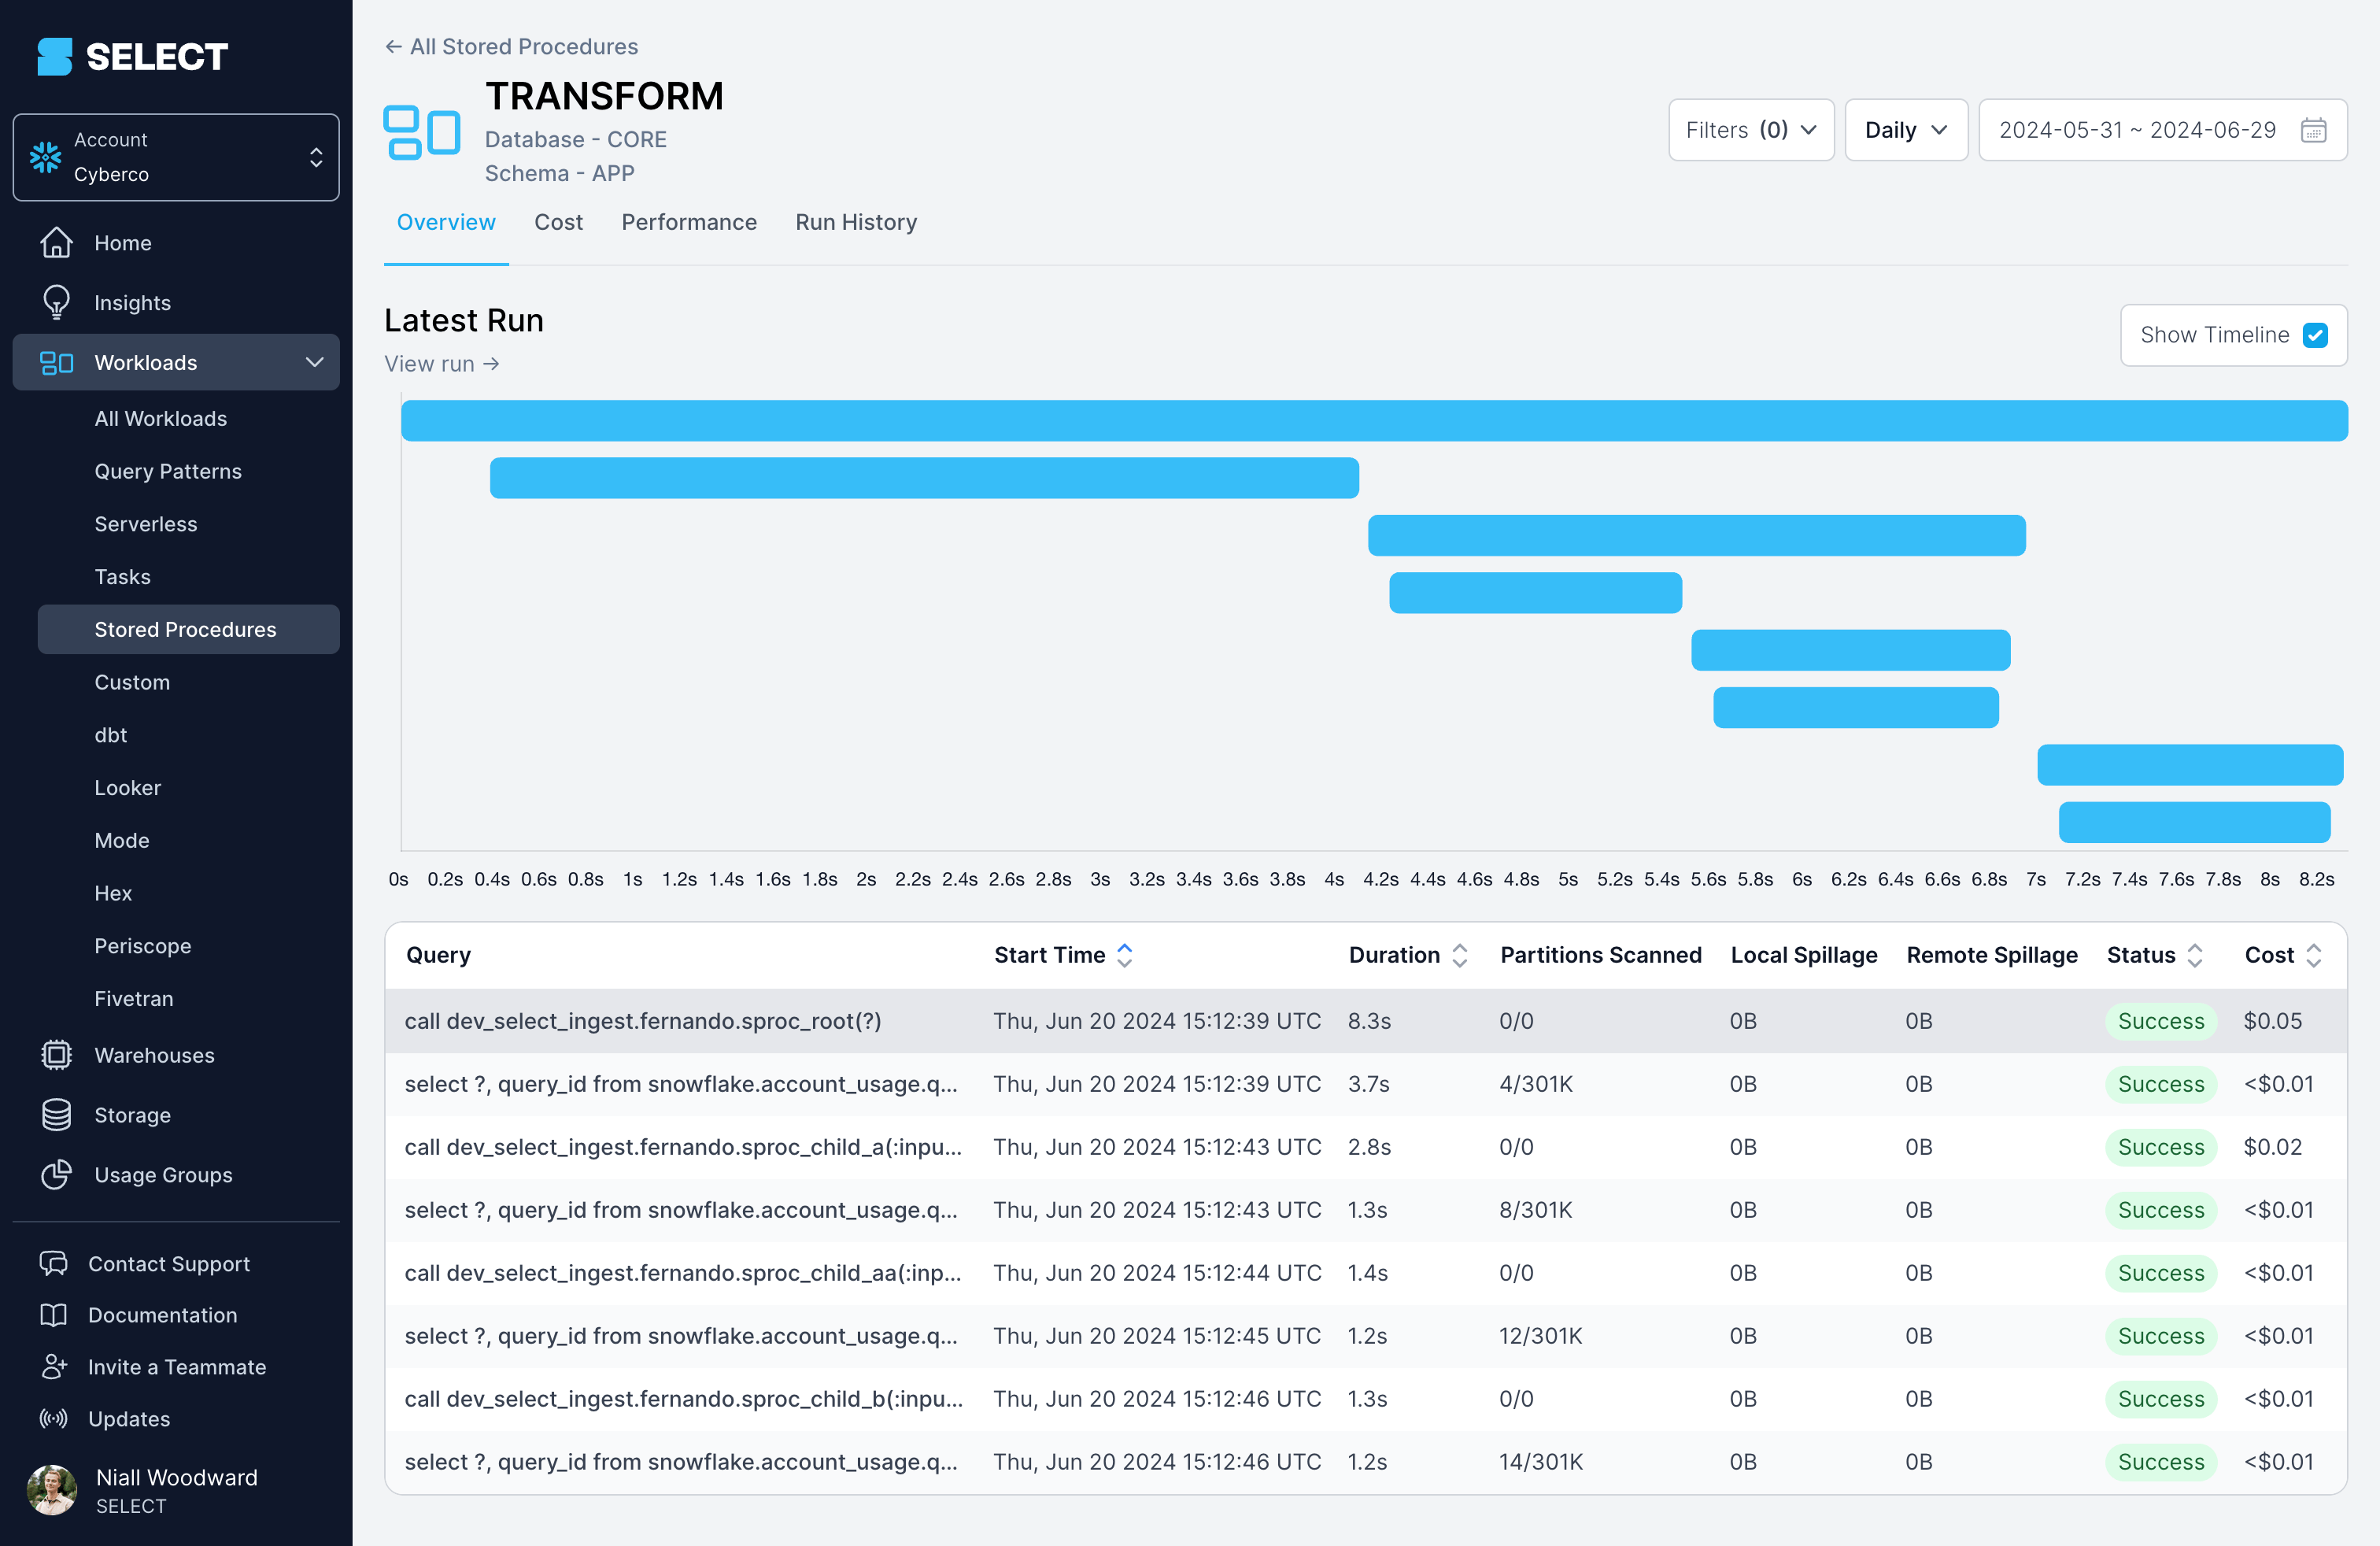Viewport: 2380px width, 1546px height.
Task: Select the sproc_child_b query row
Action: (1366, 1399)
